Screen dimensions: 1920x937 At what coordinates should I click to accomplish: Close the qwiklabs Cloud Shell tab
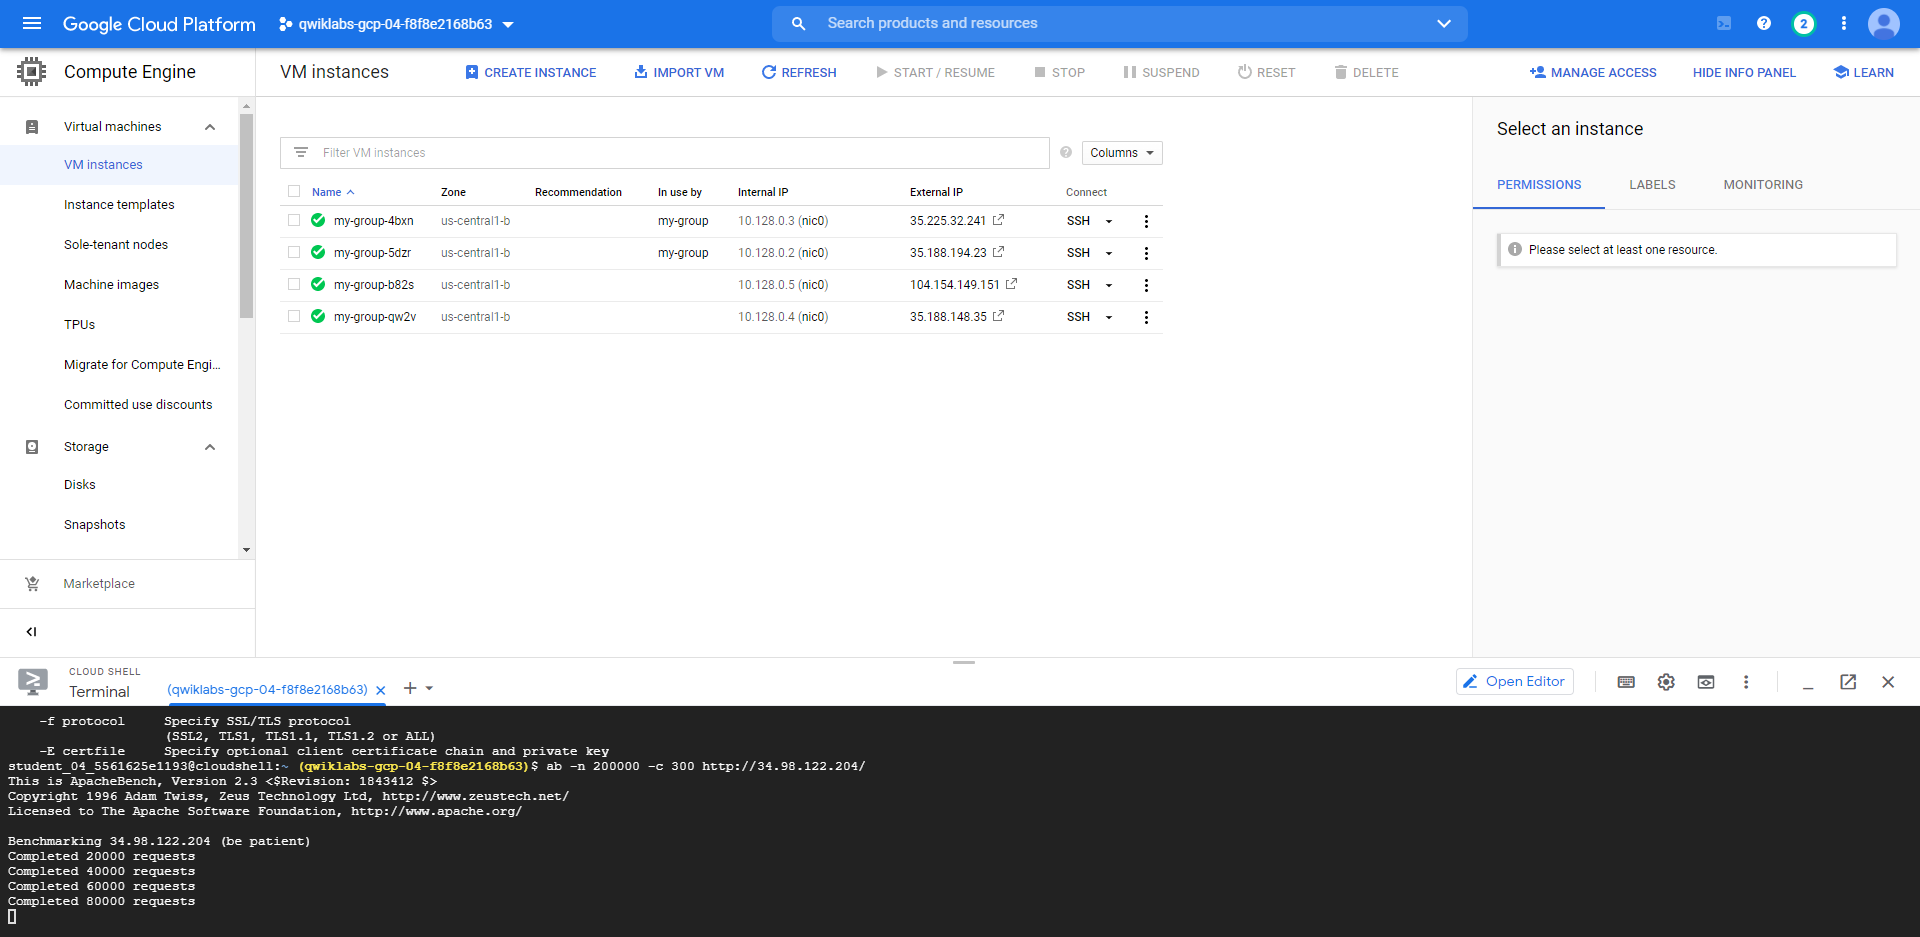pos(381,690)
